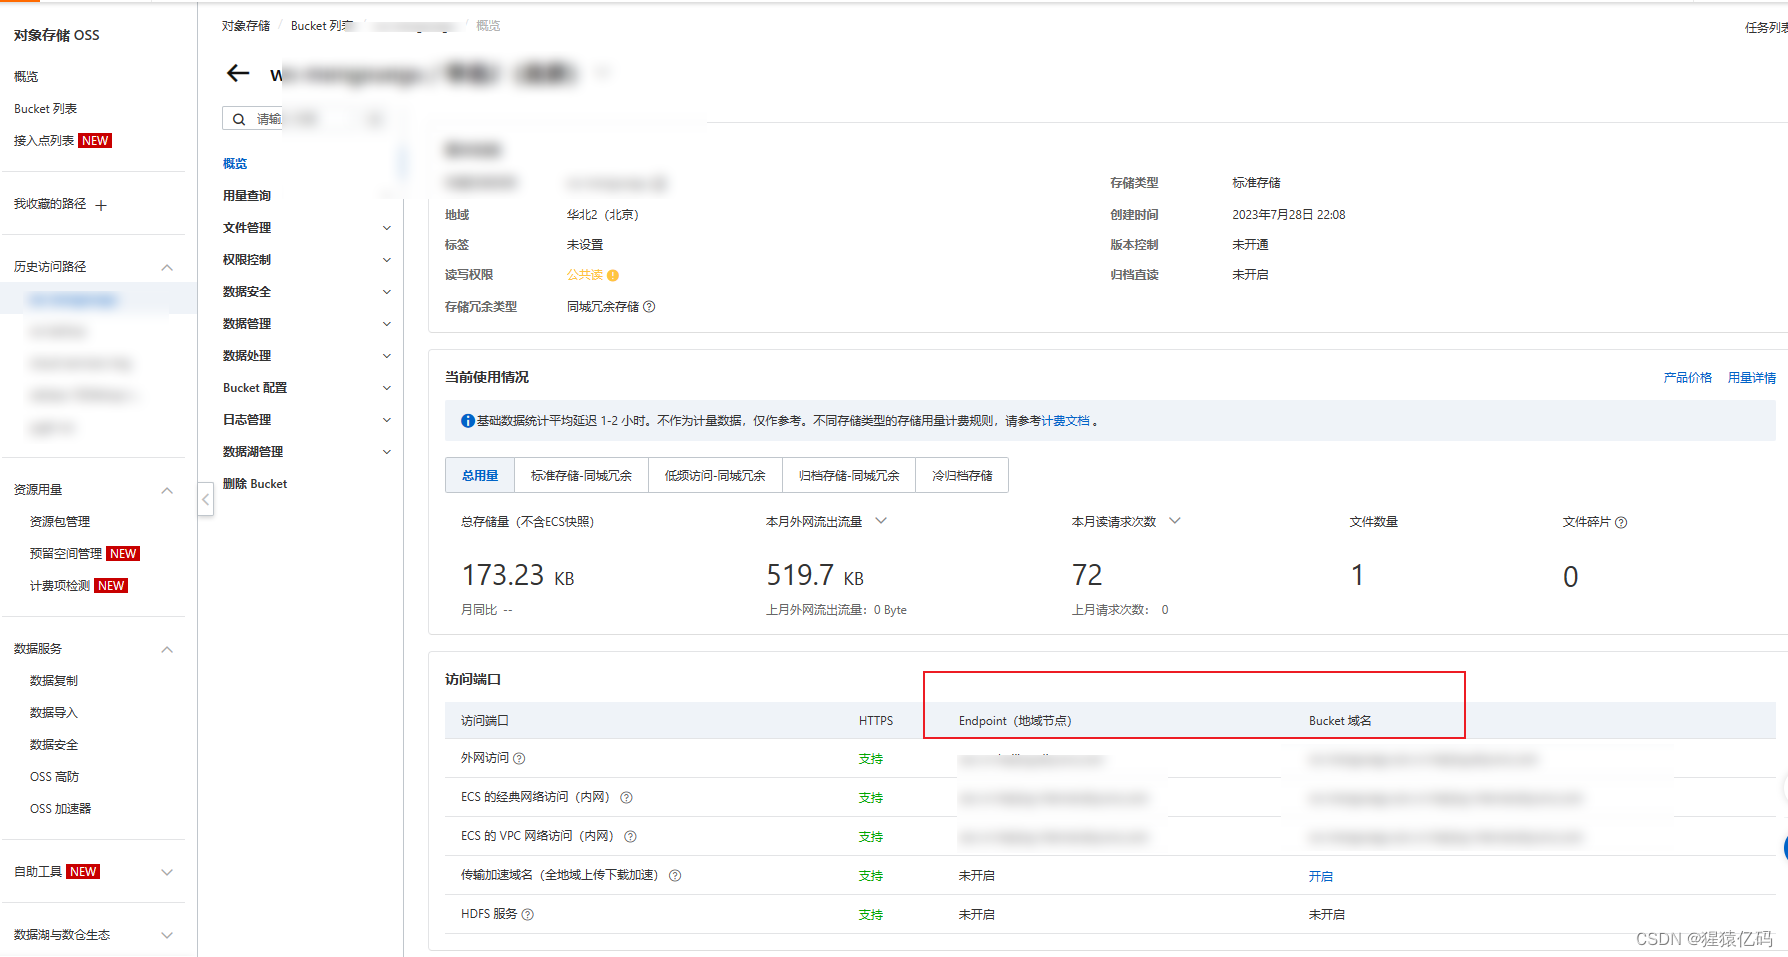This screenshot has width=1788, height=957.
Task: Collapse 资源用量 section
Action: [x=167, y=490]
